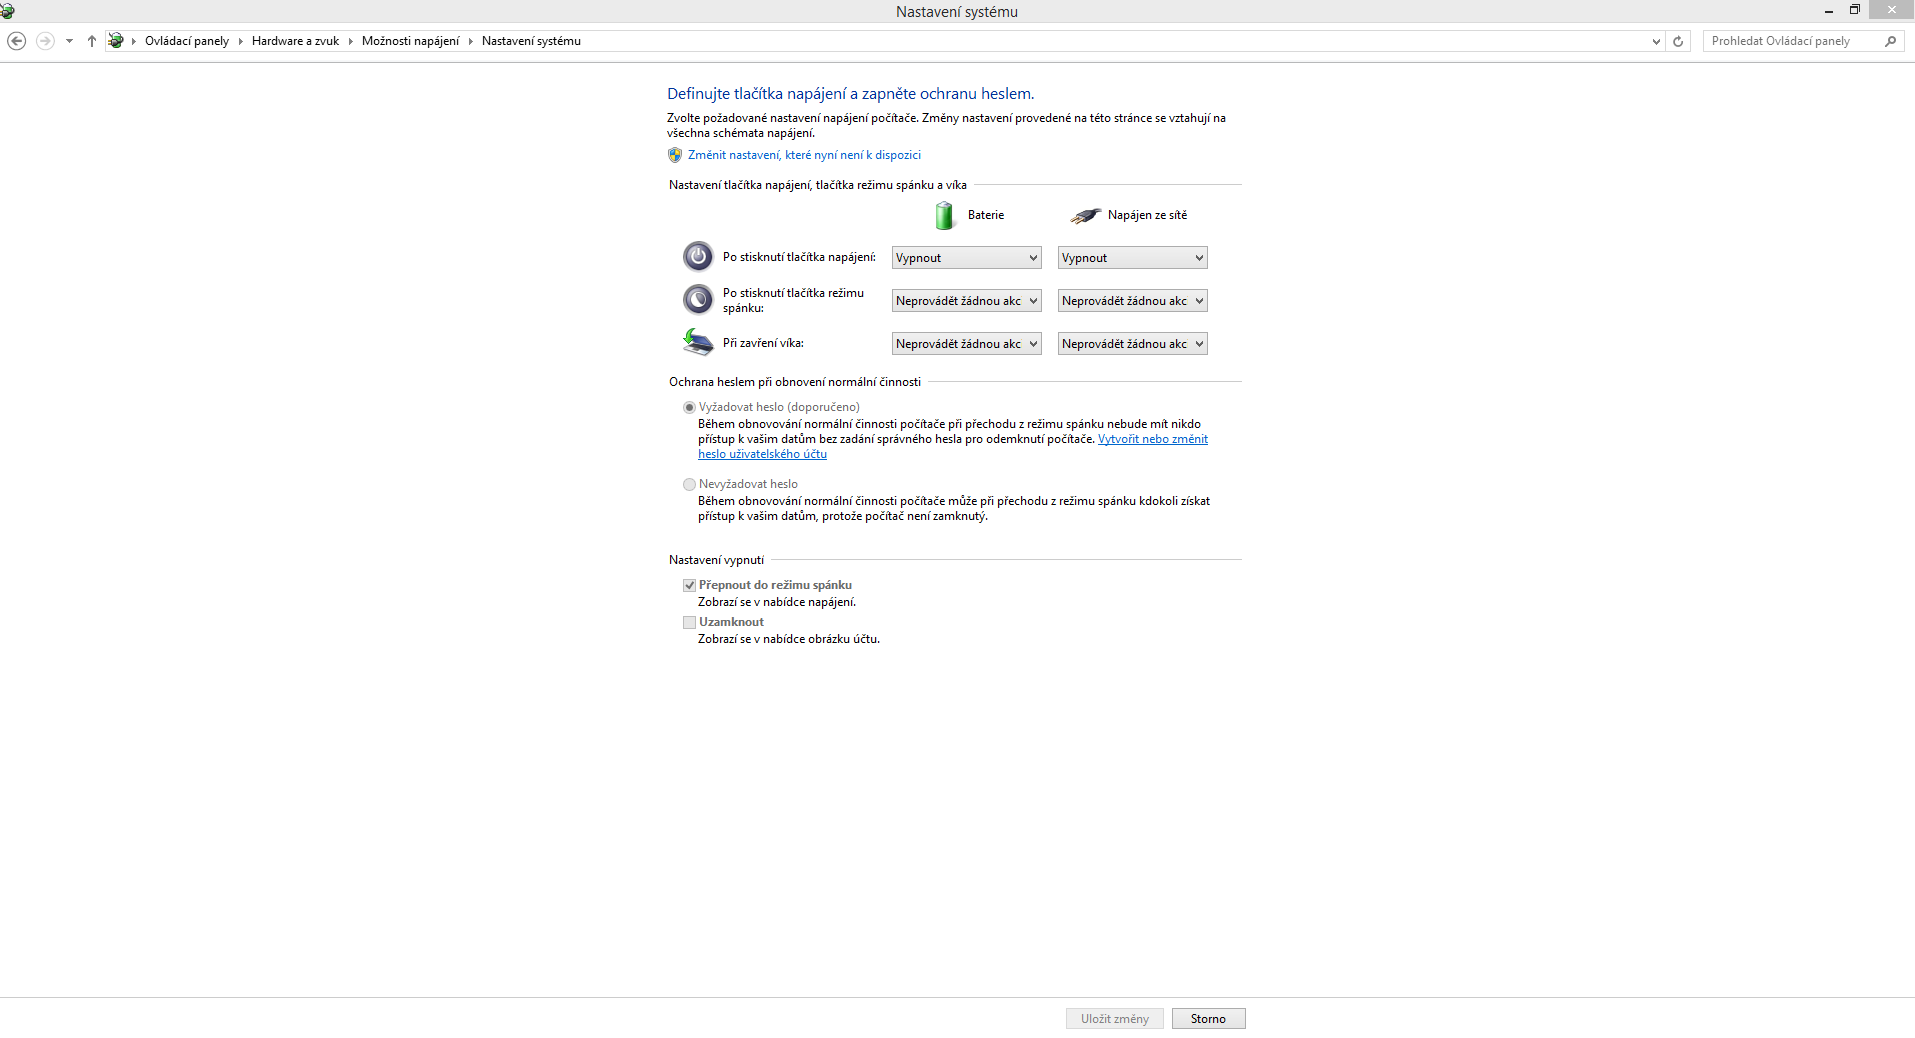This screenshot has width=1915, height=1038.
Task: Expand chevron after 'Možnosti napájení' breadcrumb
Action: click(471, 41)
